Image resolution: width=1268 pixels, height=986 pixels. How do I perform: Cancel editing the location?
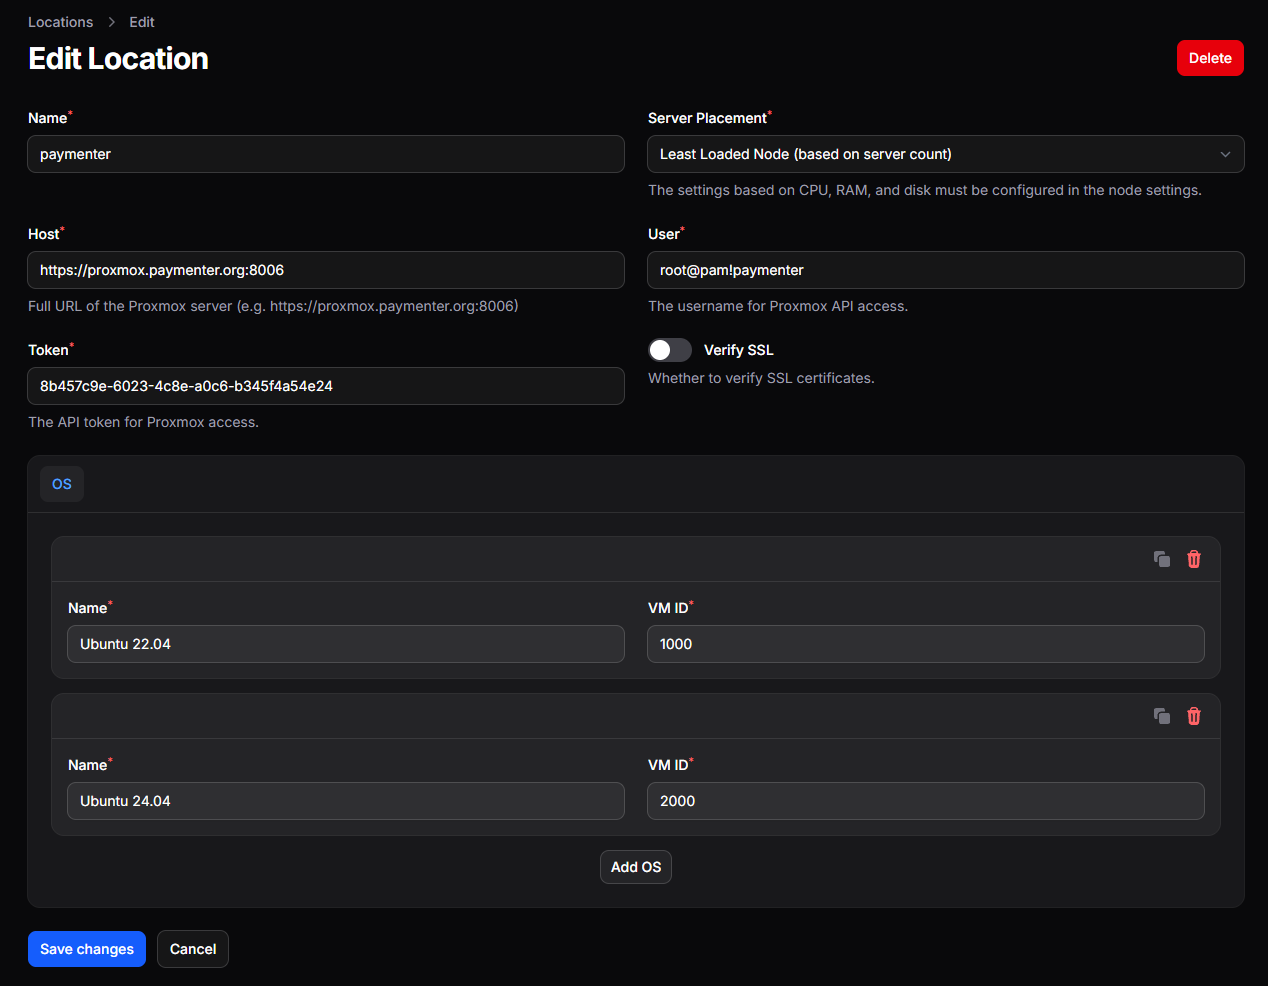click(193, 949)
